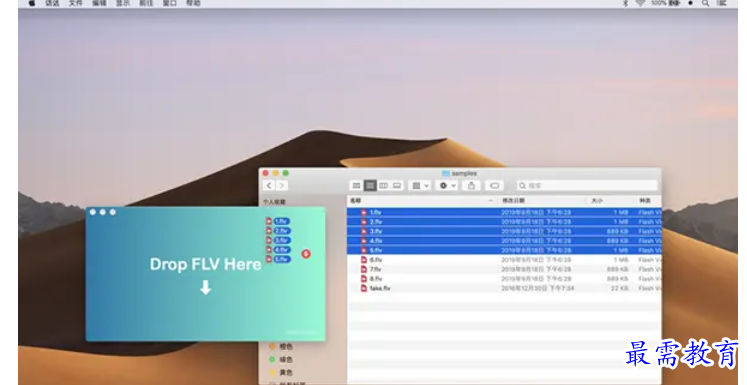Click the Bluetooth icon in the menu bar
This screenshot has width=747, height=385.
coord(626,3)
